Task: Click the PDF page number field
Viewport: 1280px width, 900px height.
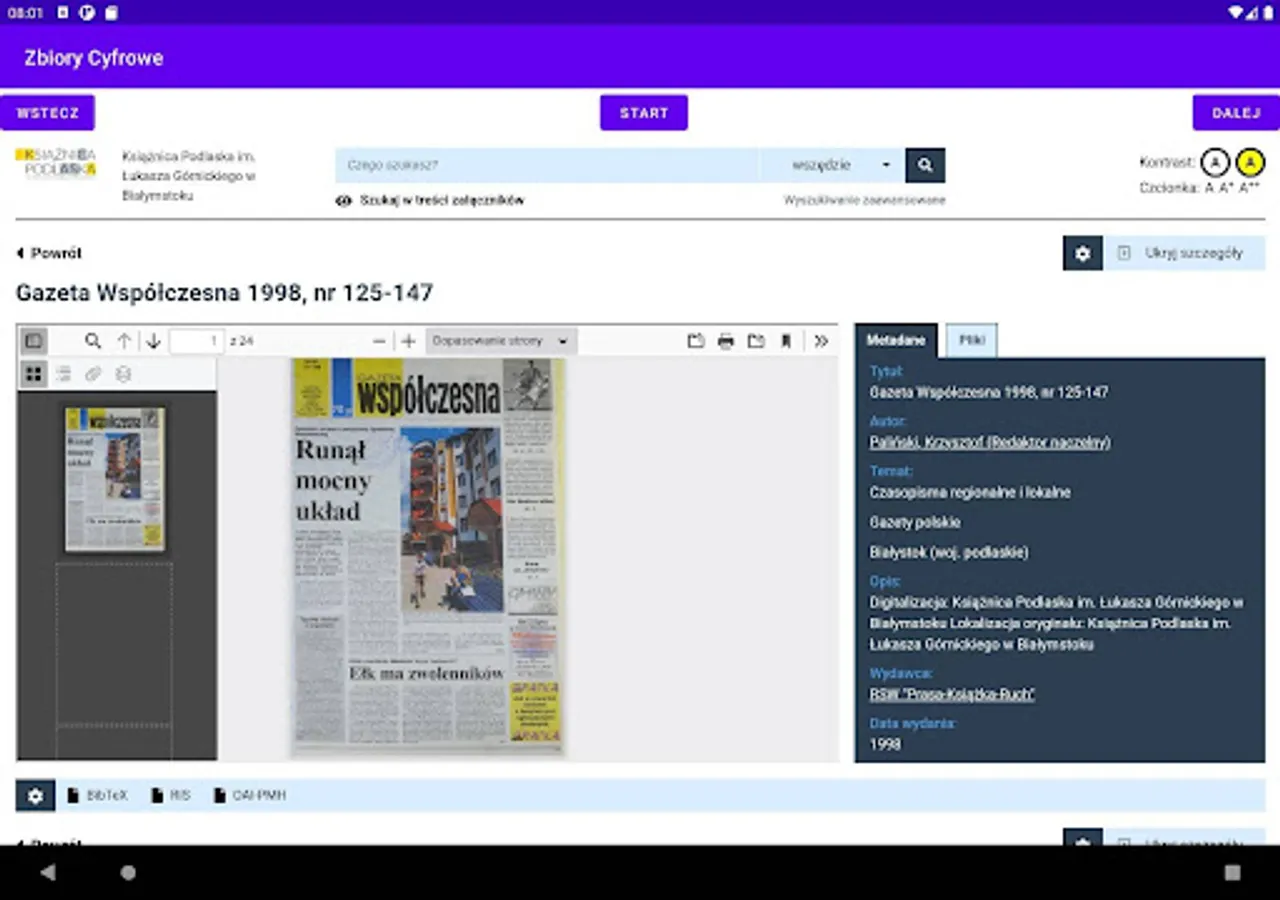Action: (197, 341)
